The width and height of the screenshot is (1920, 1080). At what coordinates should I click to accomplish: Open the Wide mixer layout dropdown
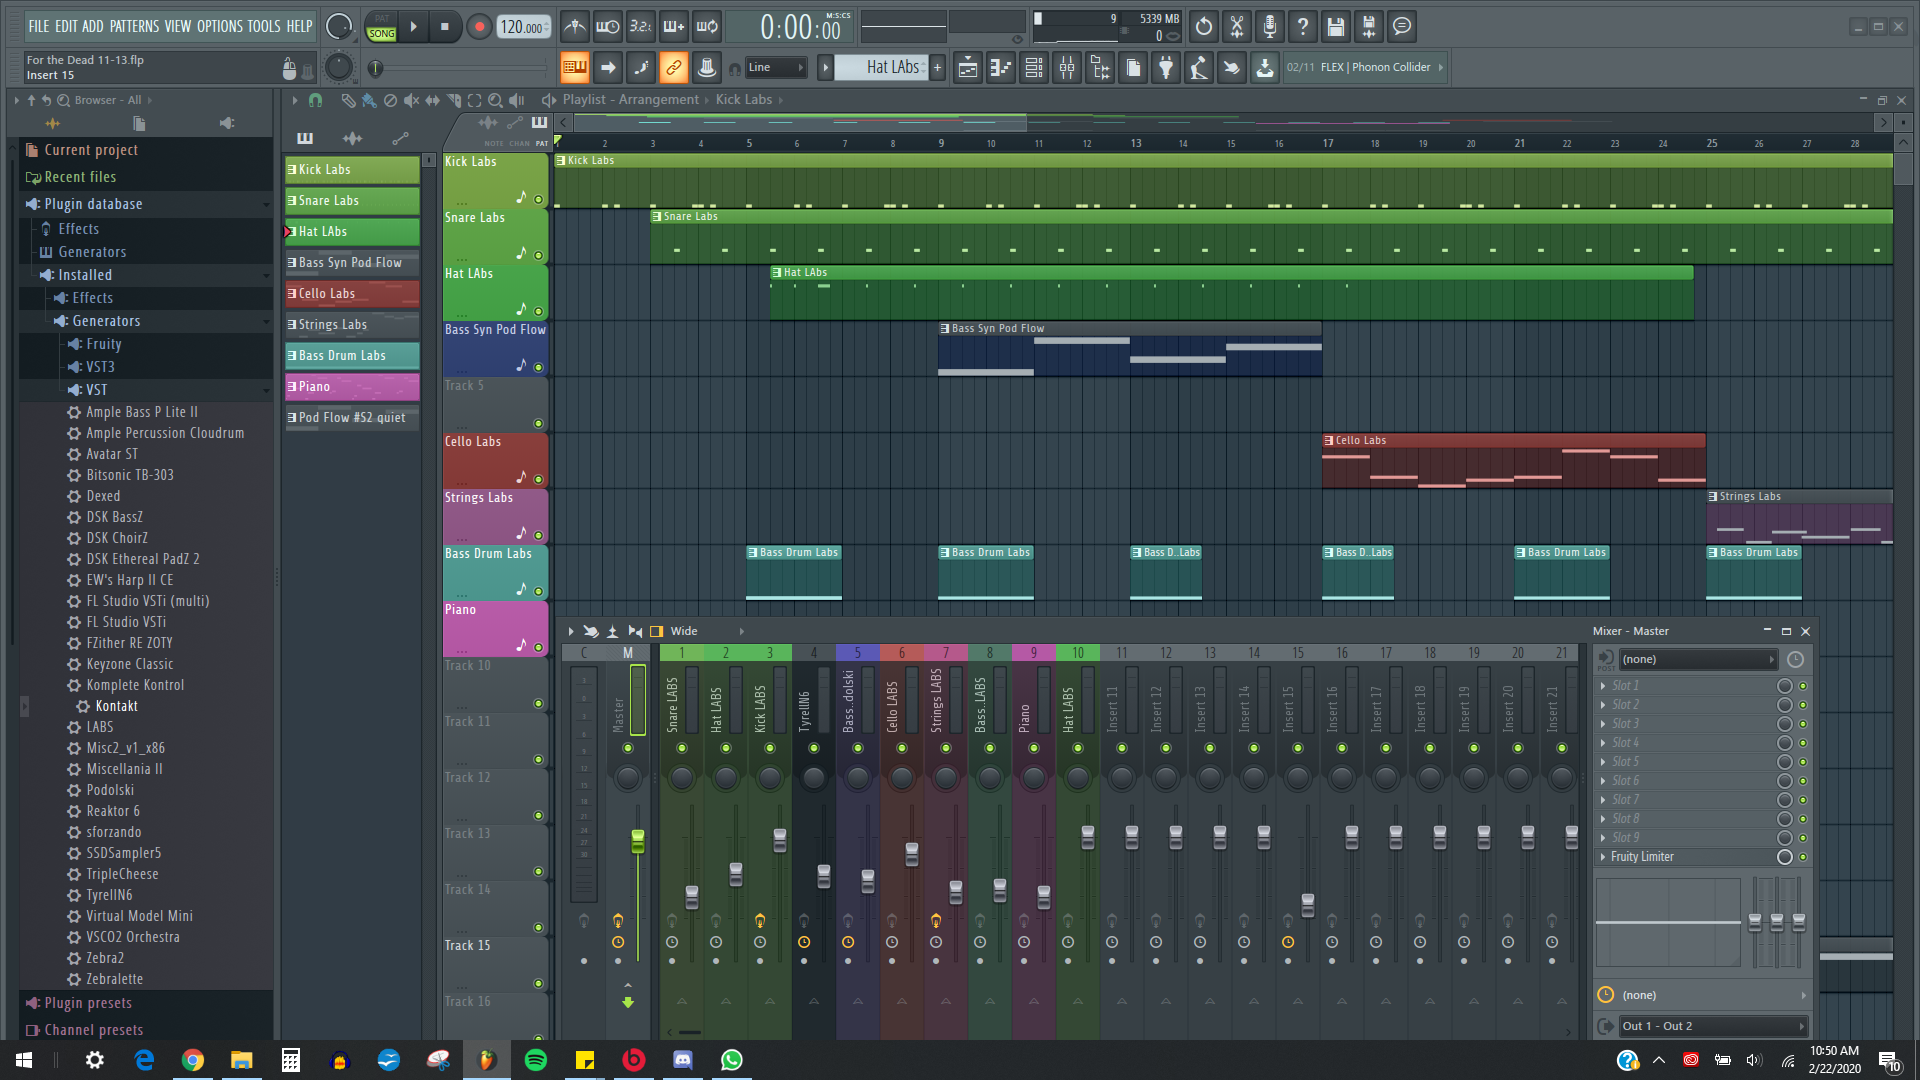708,631
